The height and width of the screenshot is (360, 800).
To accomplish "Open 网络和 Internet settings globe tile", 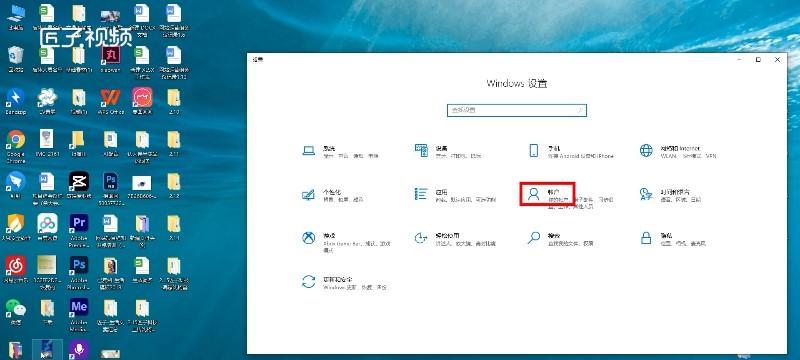I will pos(678,151).
